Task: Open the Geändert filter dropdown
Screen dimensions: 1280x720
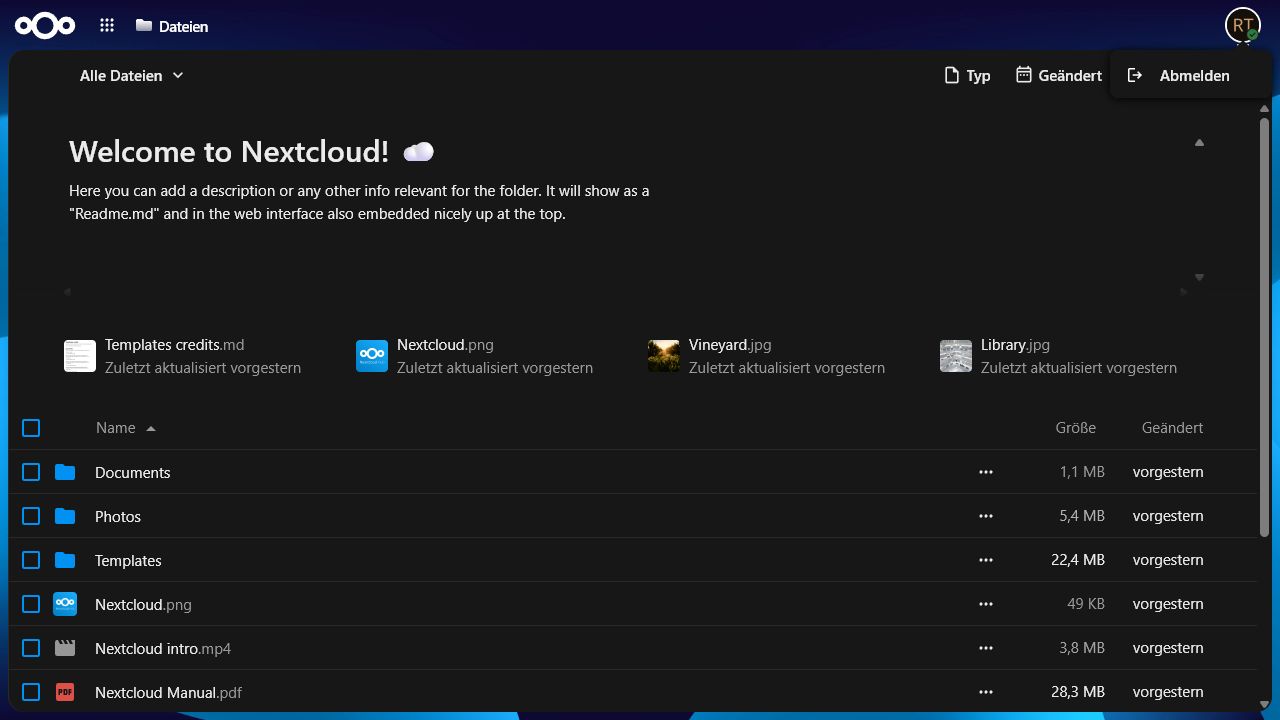Action: pyautogui.click(x=1059, y=76)
